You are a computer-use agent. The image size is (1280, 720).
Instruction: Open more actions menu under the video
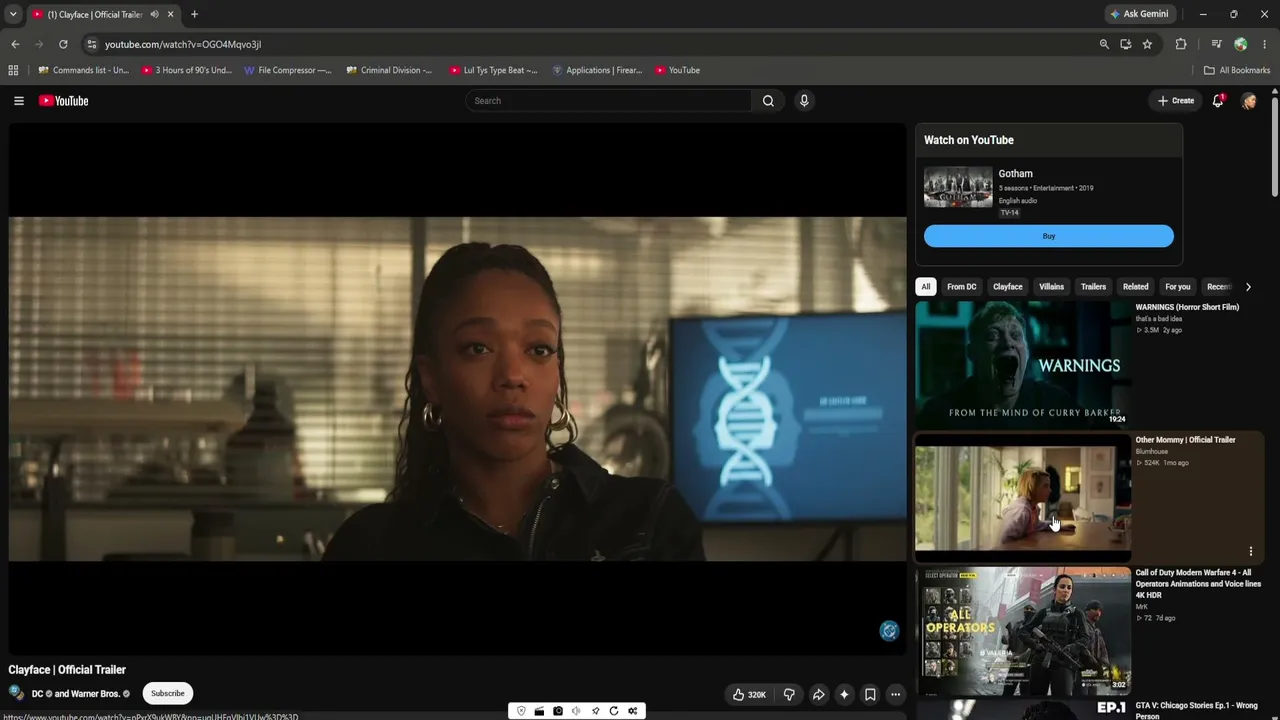click(x=896, y=695)
